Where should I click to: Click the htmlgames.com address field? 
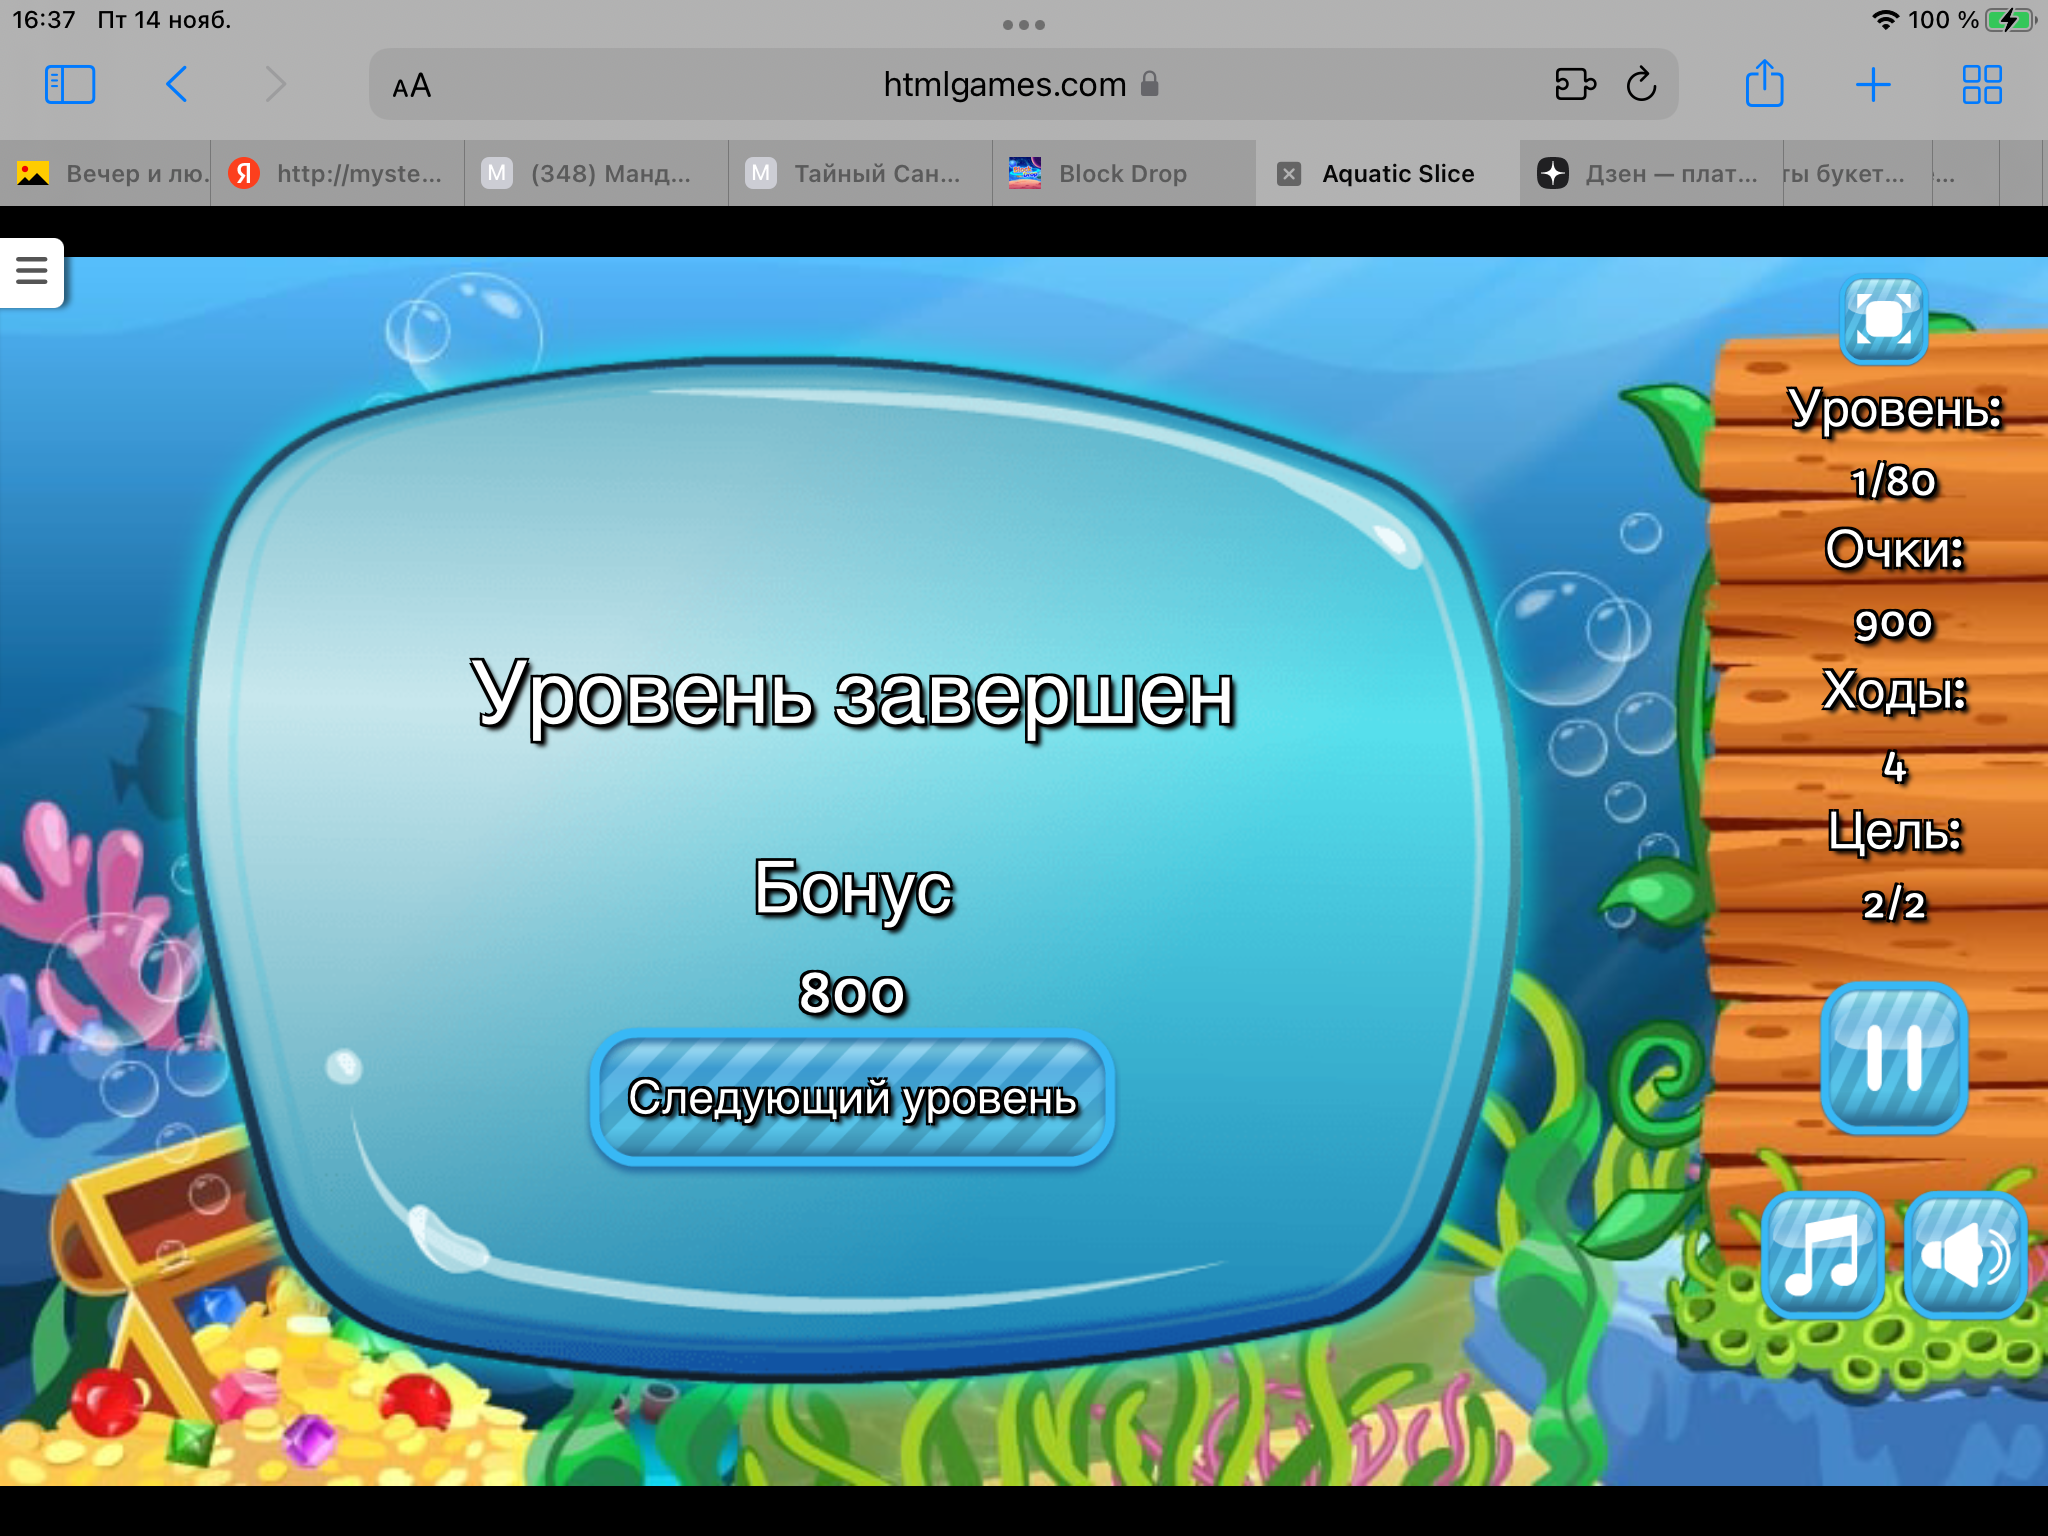coord(1004,85)
